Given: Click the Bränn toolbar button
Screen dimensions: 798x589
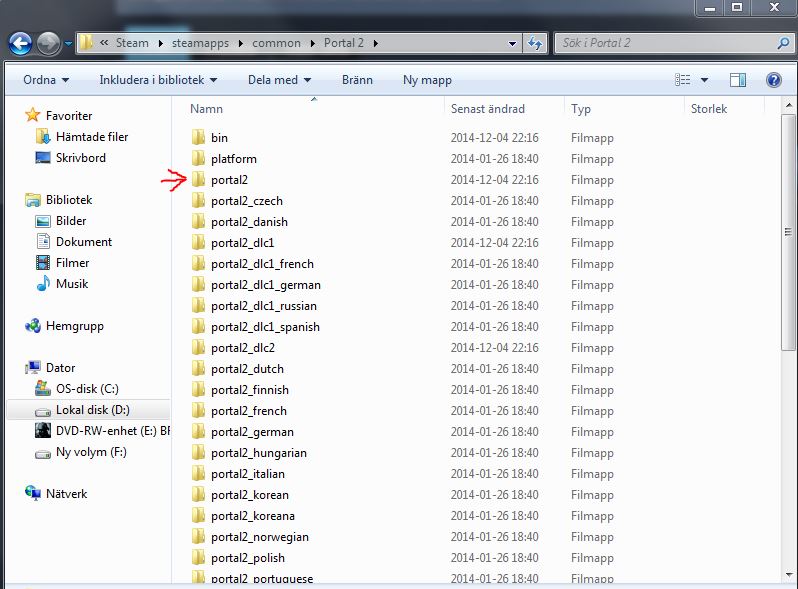Looking at the screenshot, I should coord(357,80).
